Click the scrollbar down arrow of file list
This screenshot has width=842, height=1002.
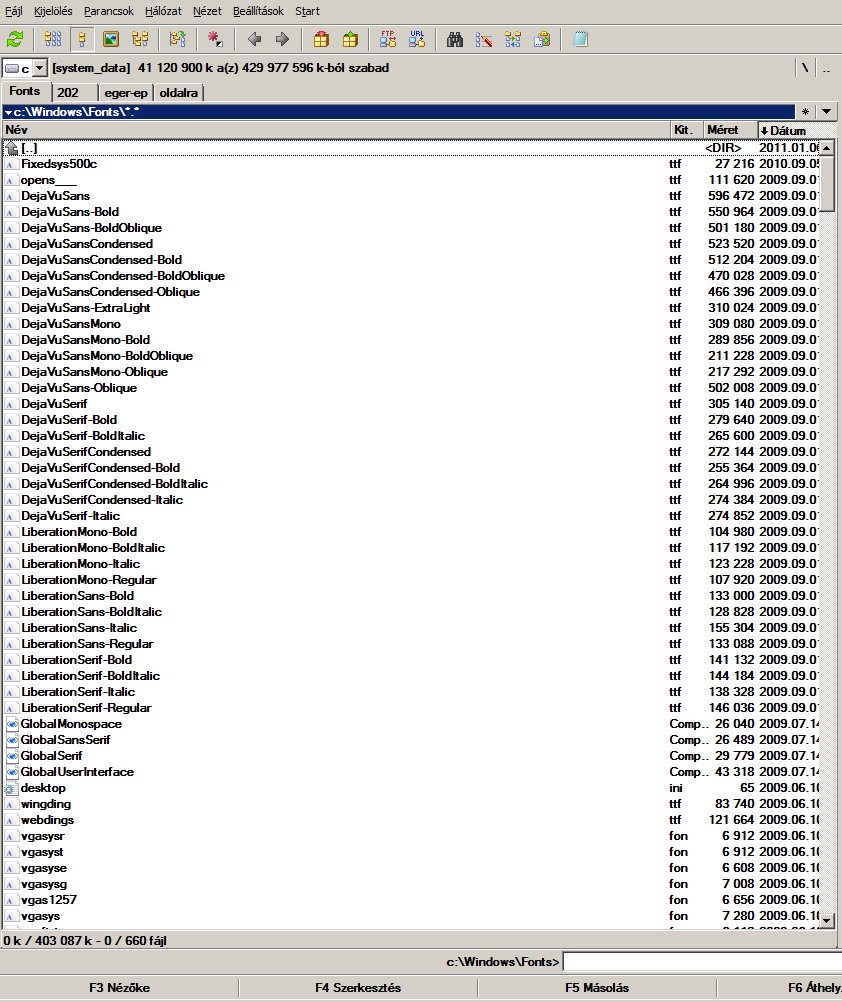(827, 921)
